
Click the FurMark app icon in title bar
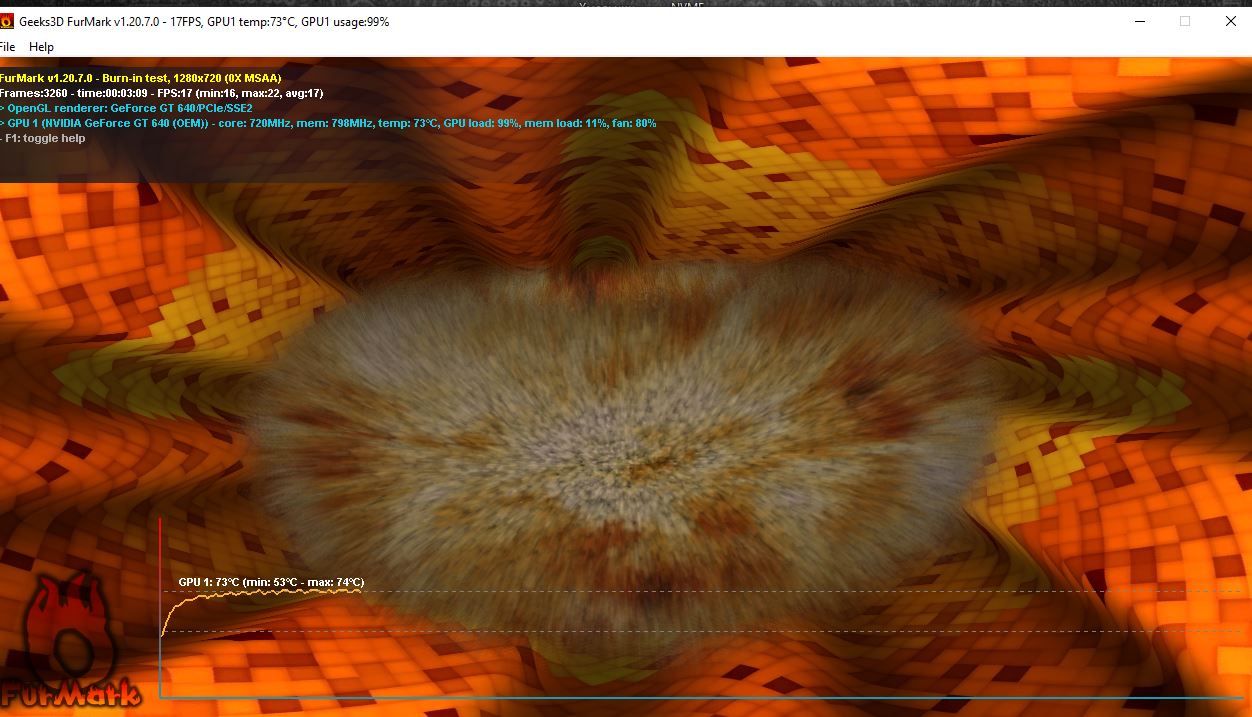pyautogui.click(x=7, y=21)
